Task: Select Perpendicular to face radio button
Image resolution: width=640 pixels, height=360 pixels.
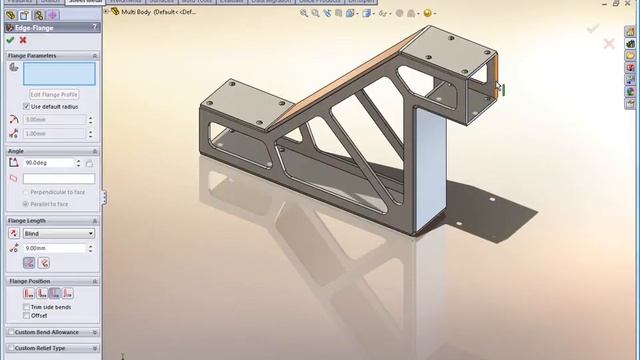Action: 25,192
